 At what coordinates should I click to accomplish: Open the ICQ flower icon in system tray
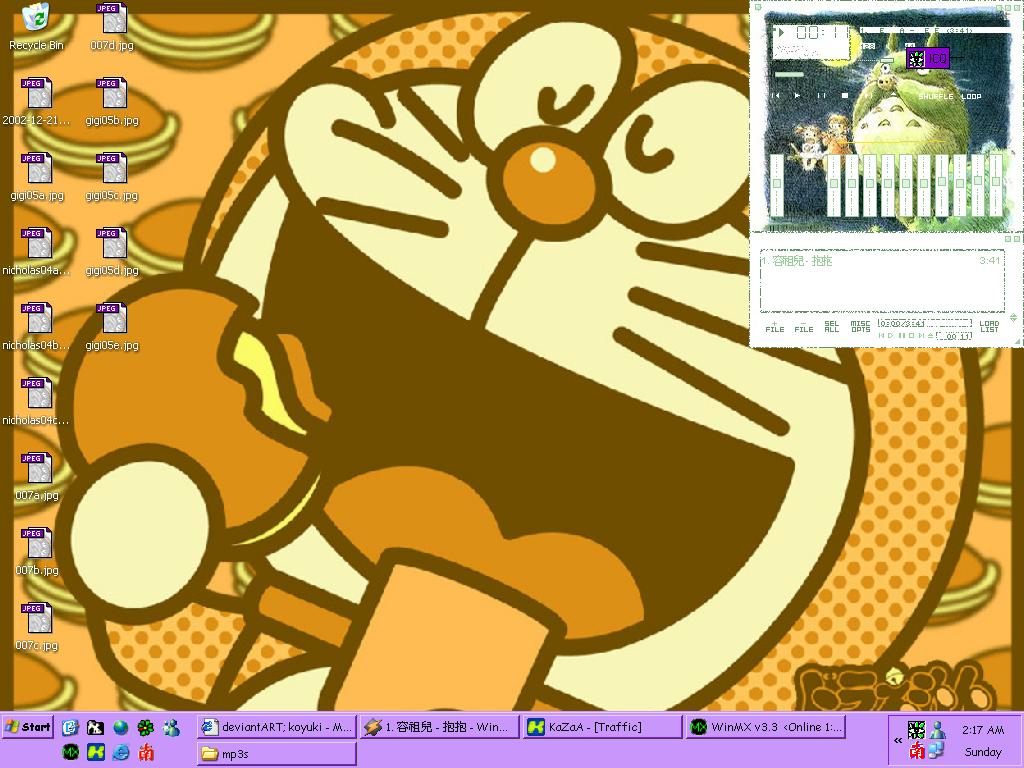[916, 729]
